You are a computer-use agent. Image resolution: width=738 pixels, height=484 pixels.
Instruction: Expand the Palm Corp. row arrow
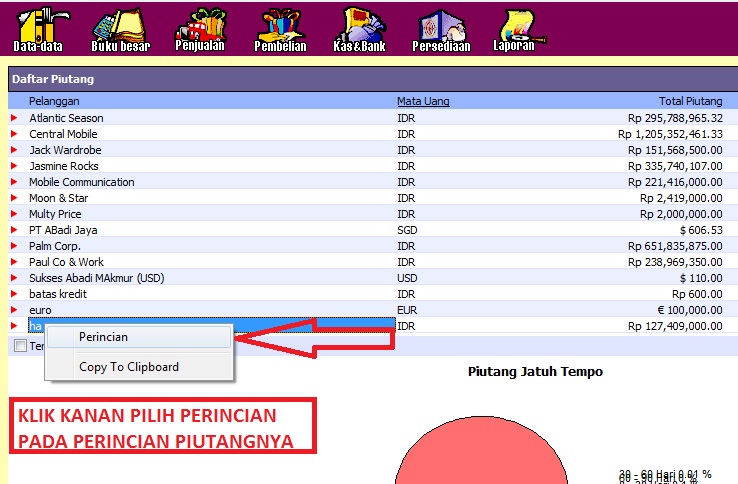click(14, 246)
